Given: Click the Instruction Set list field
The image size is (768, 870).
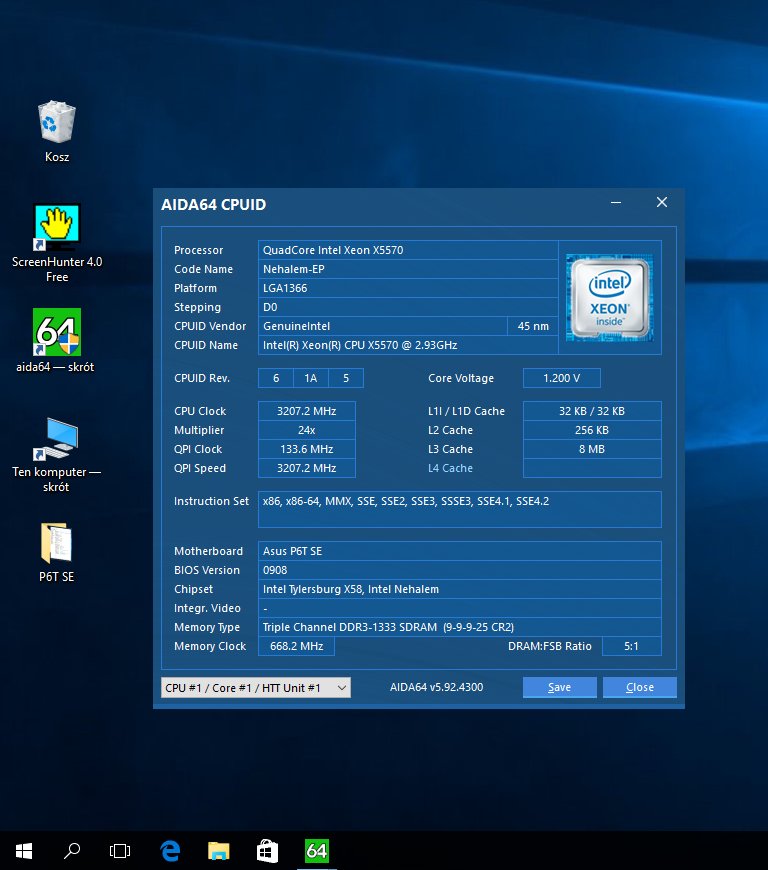Looking at the screenshot, I should click(x=459, y=509).
